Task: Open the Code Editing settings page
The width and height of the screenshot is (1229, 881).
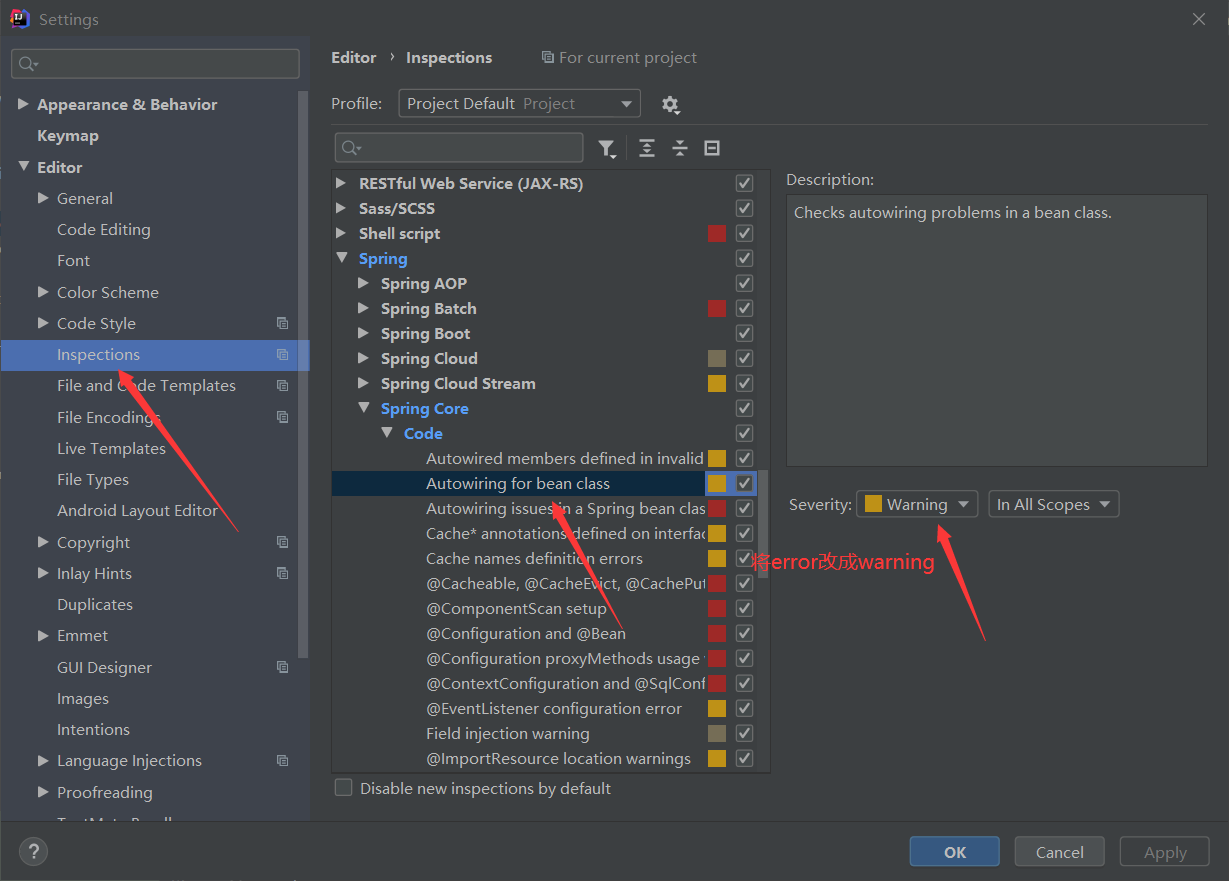Action: coord(104,229)
